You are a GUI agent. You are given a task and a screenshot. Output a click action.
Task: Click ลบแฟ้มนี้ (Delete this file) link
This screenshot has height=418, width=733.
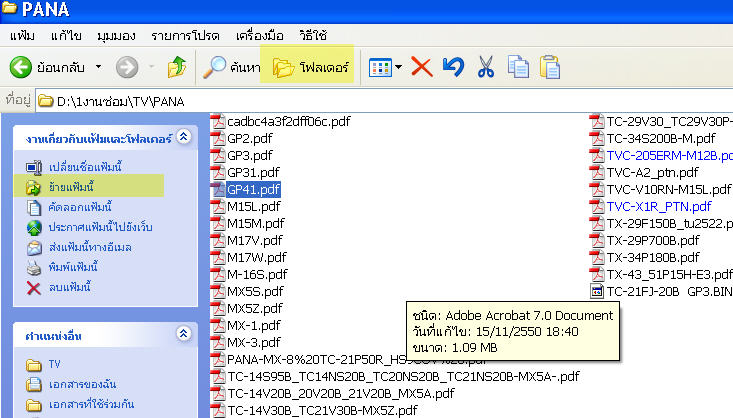point(69,287)
